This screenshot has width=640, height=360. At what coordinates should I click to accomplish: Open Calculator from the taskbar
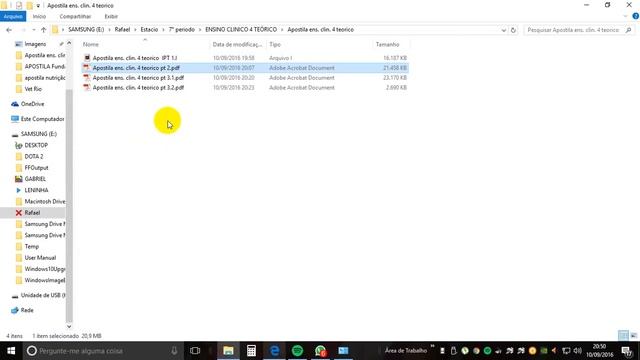click(251, 351)
